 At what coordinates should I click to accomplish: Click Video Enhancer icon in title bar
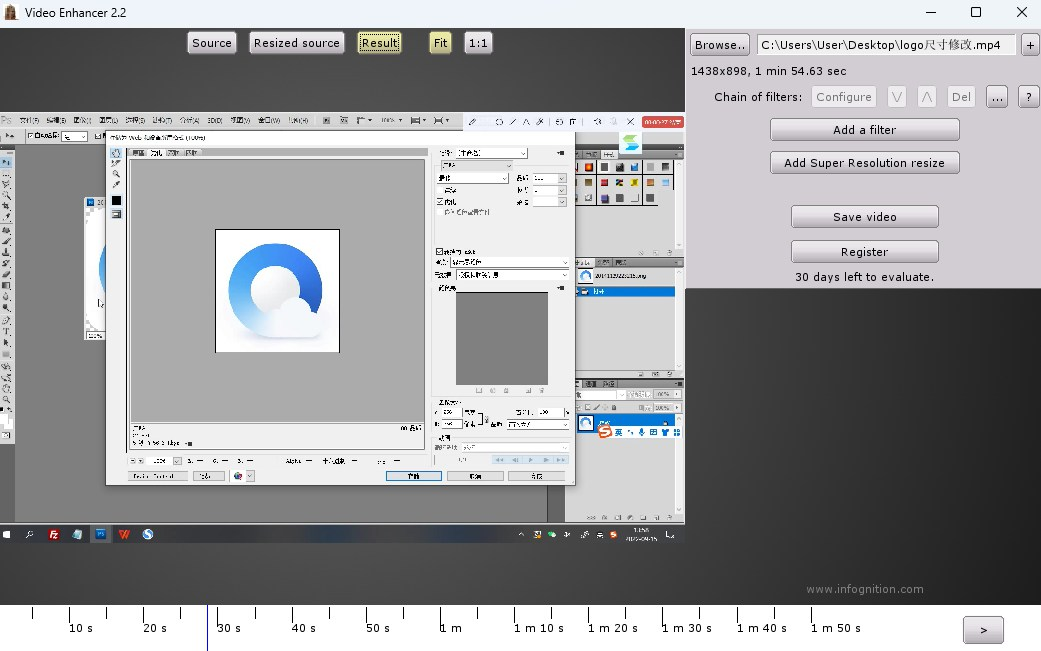click(x=11, y=13)
